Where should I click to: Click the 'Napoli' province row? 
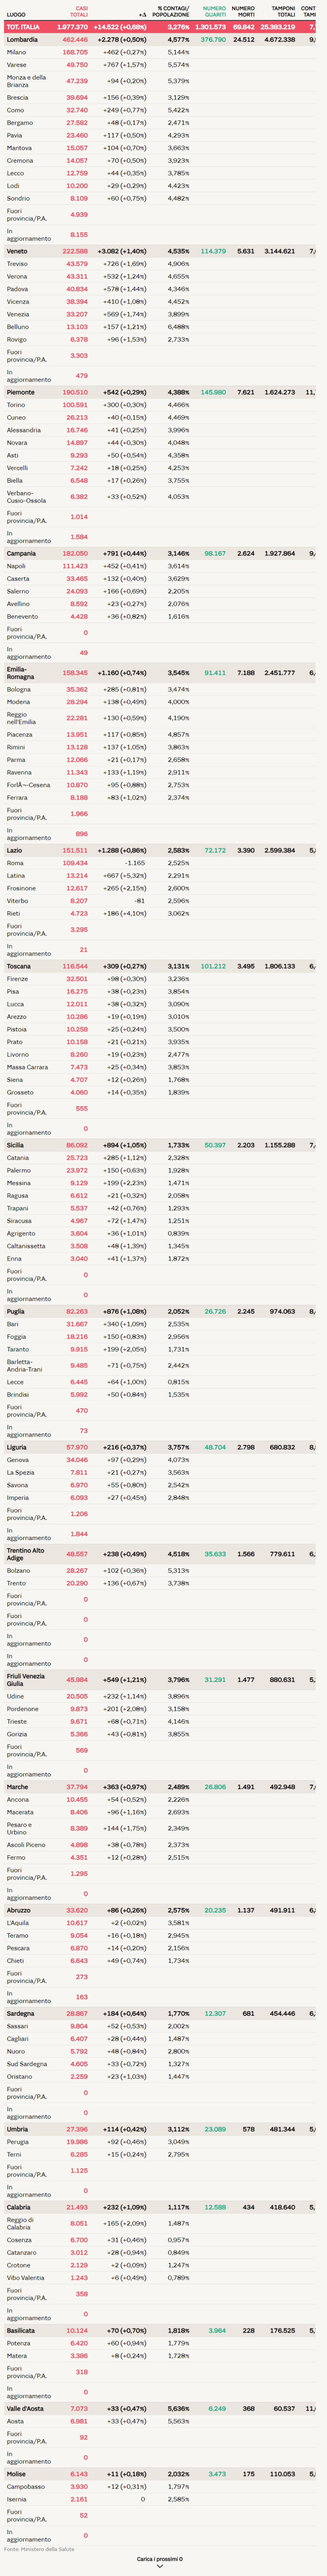point(160,566)
